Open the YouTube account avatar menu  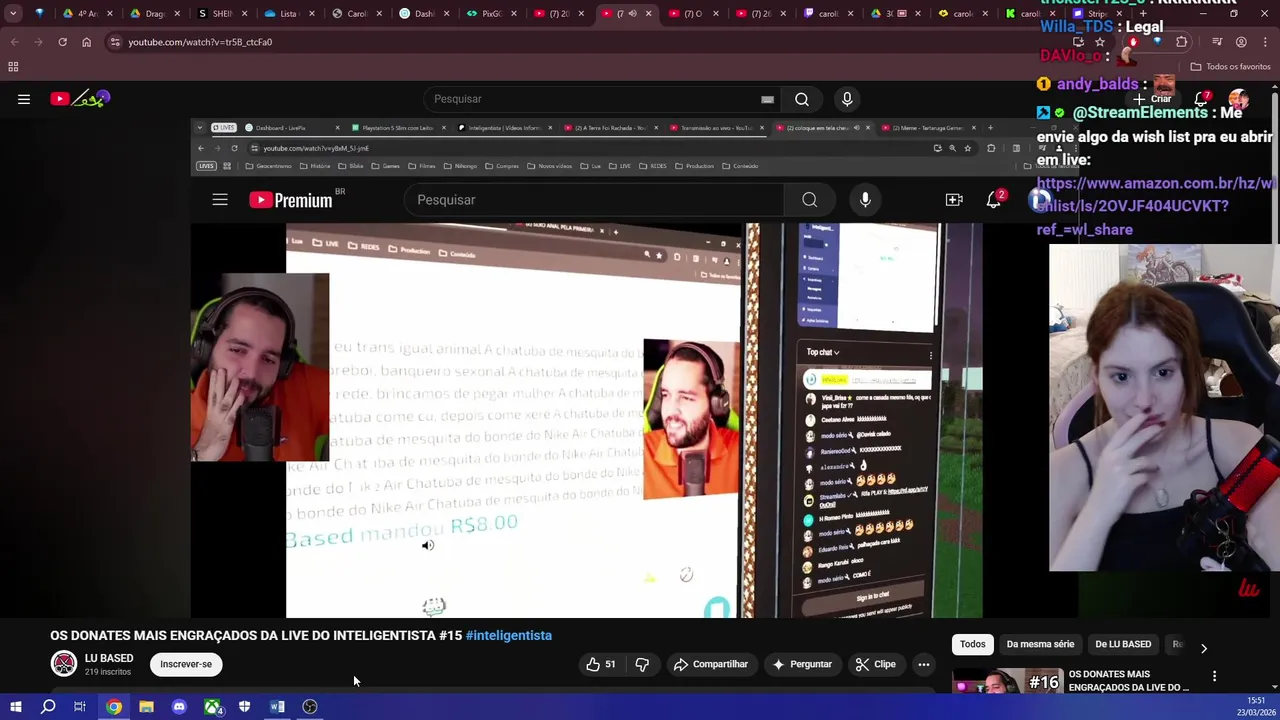pos(1239,99)
